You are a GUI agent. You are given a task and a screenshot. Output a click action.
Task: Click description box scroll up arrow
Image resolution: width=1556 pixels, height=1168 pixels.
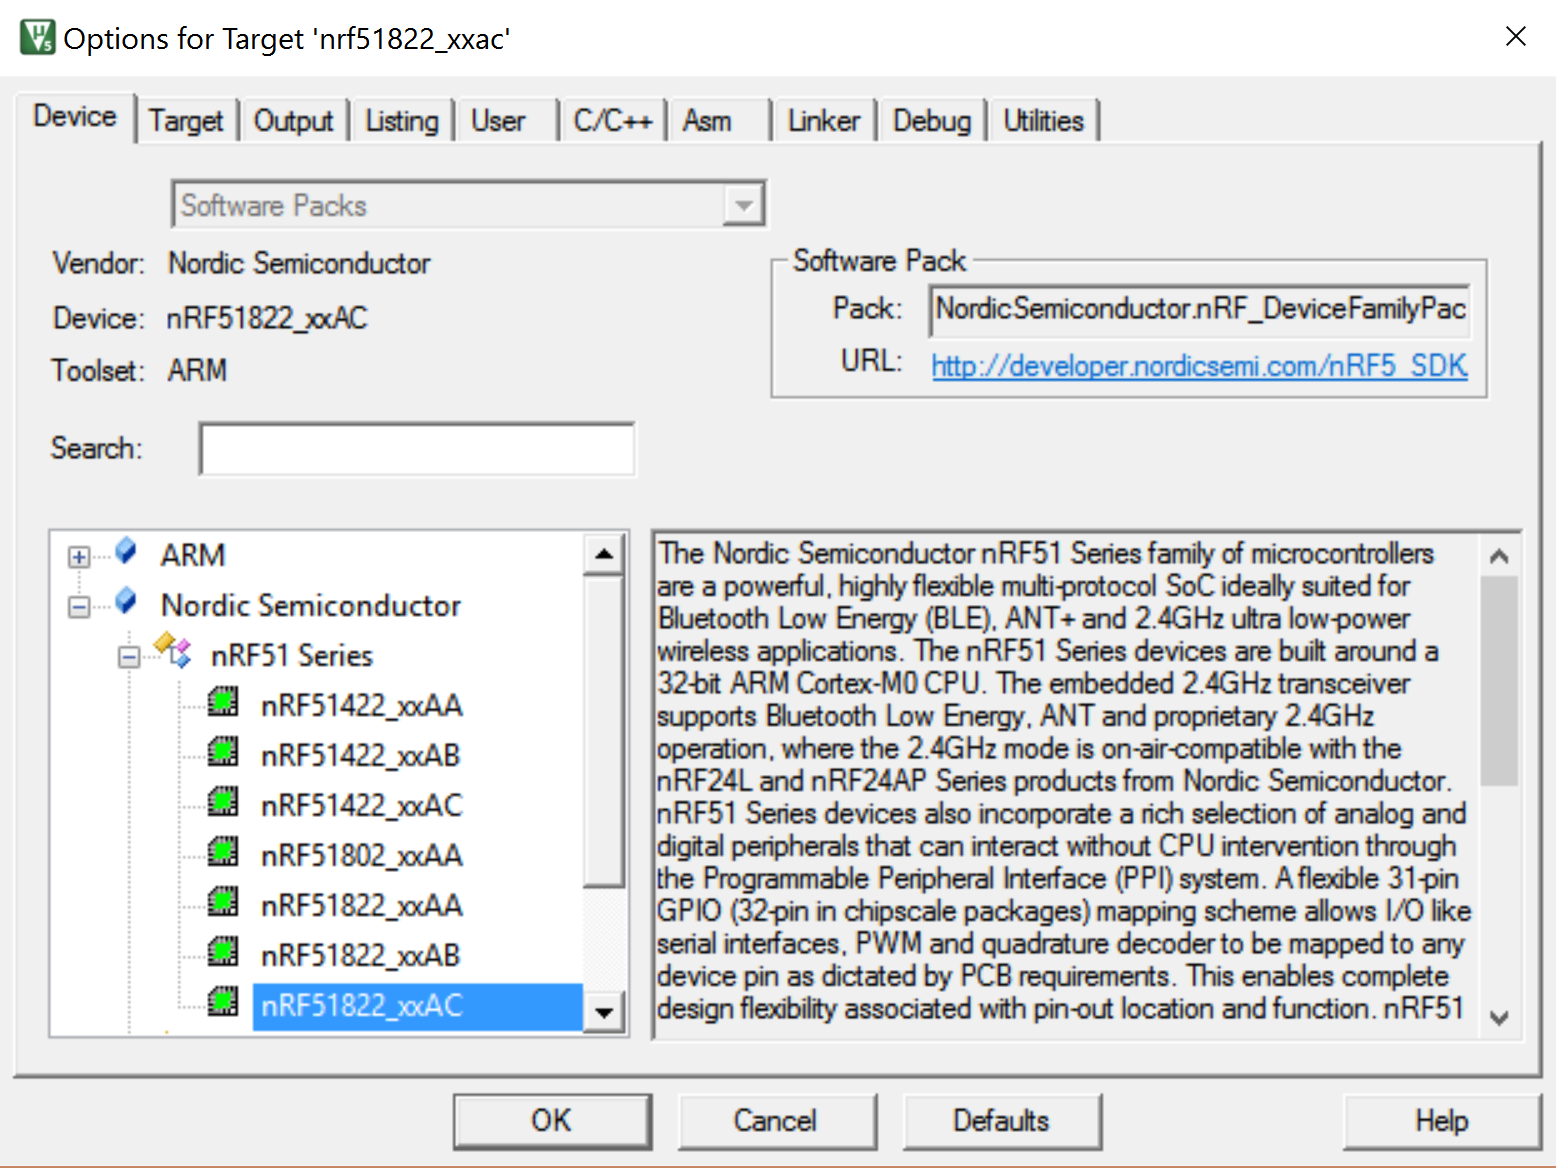point(1499,556)
